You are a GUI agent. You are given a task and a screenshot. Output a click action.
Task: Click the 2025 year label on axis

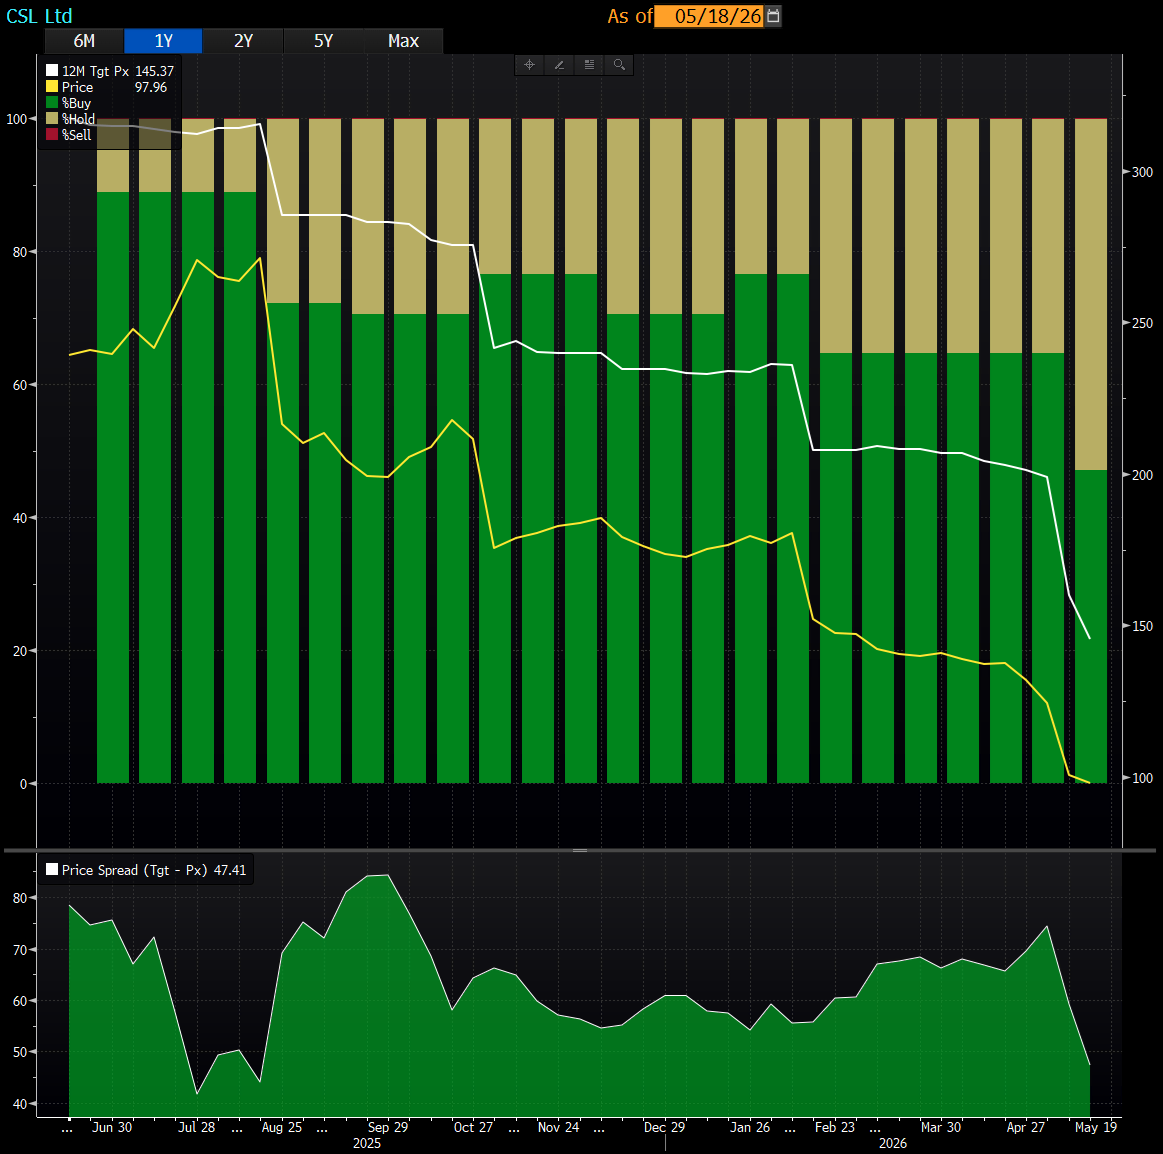tap(367, 1143)
